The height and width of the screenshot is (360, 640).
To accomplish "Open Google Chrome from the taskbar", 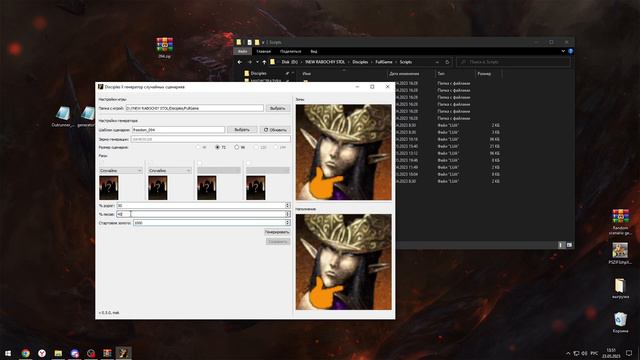I will pyautogui.click(x=25, y=353).
